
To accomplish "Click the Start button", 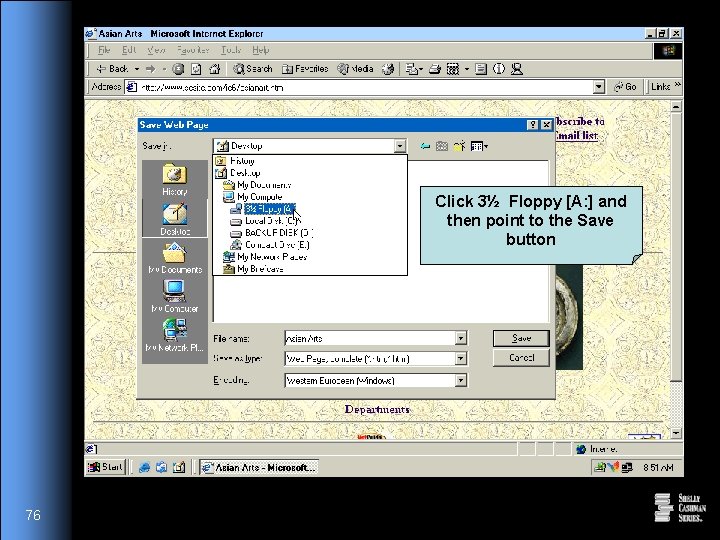I will coord(106,467).
